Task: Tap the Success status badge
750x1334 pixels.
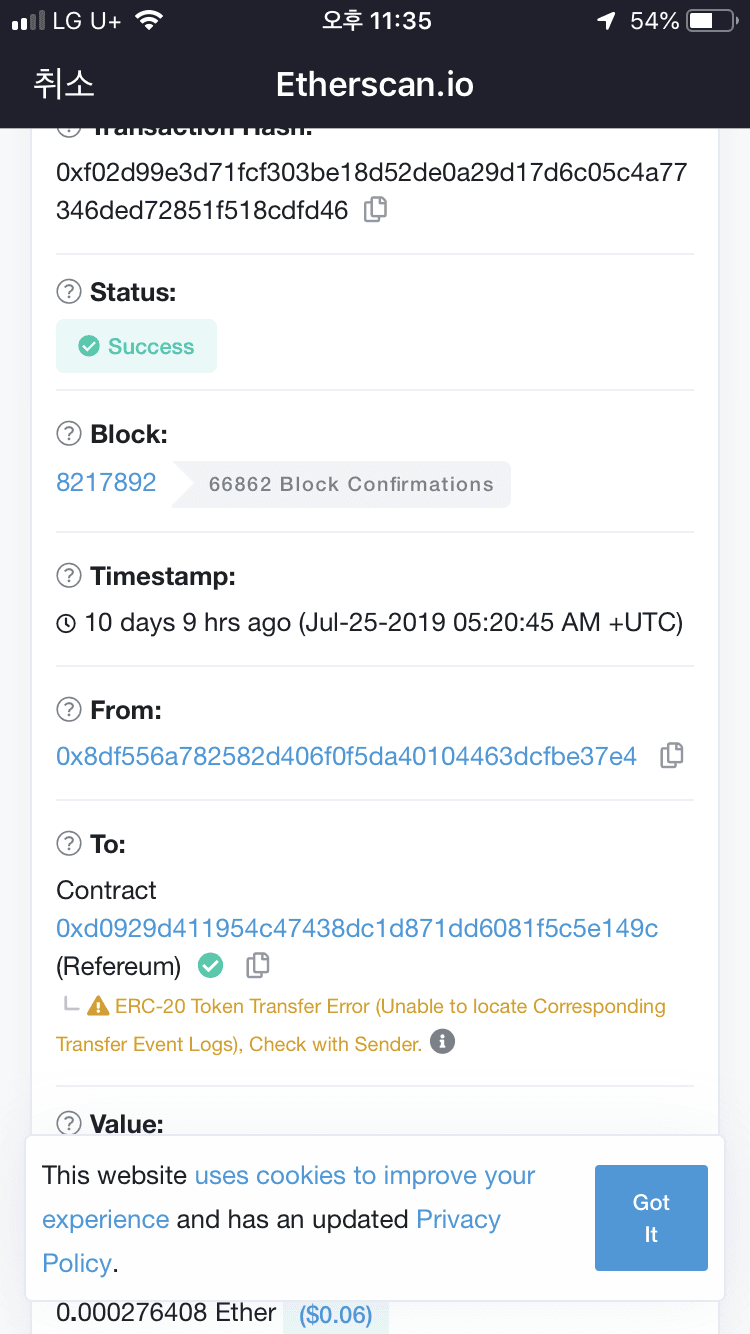Action: [136, 346]
